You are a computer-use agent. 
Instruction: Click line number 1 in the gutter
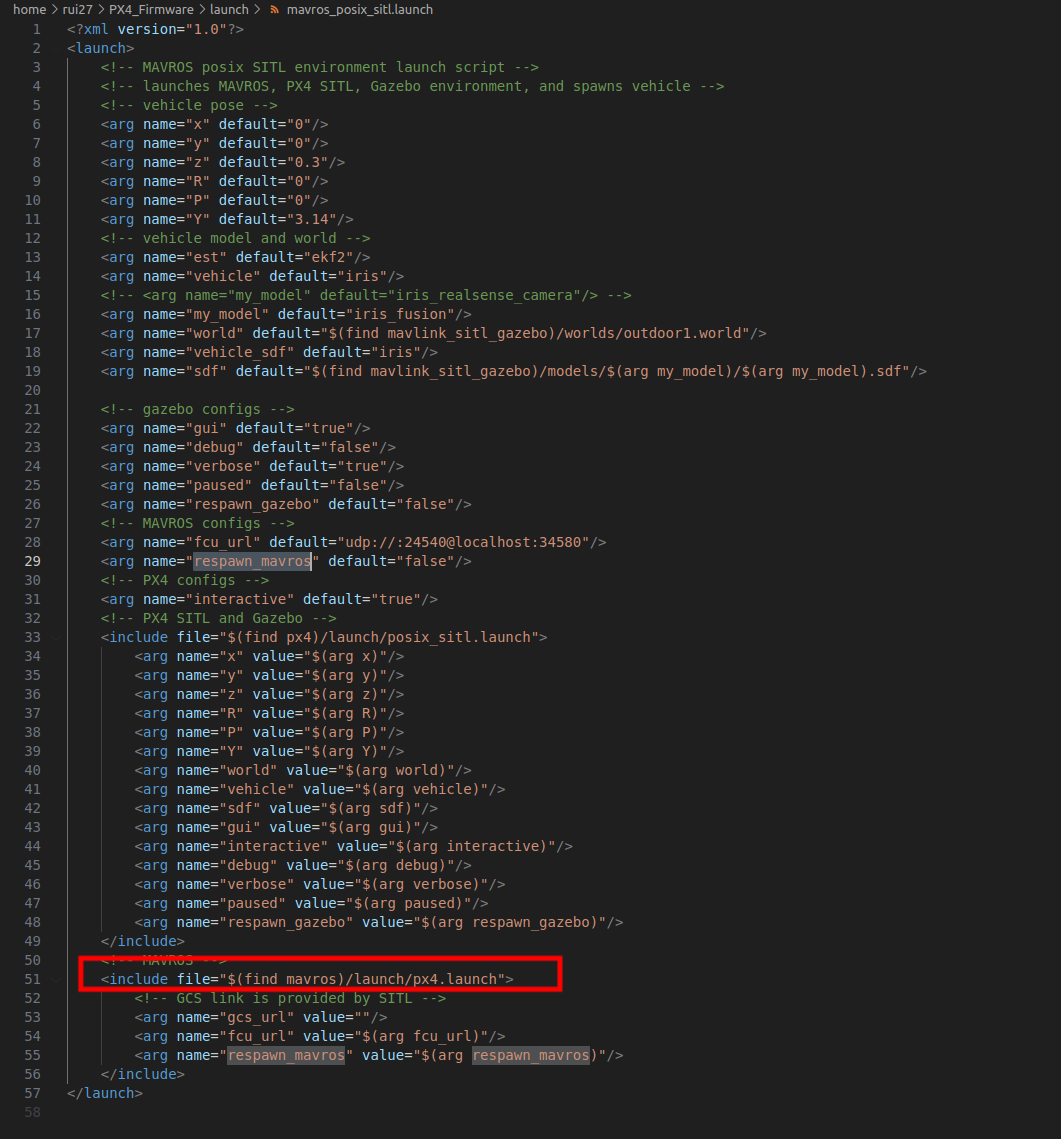coord(36,29)
